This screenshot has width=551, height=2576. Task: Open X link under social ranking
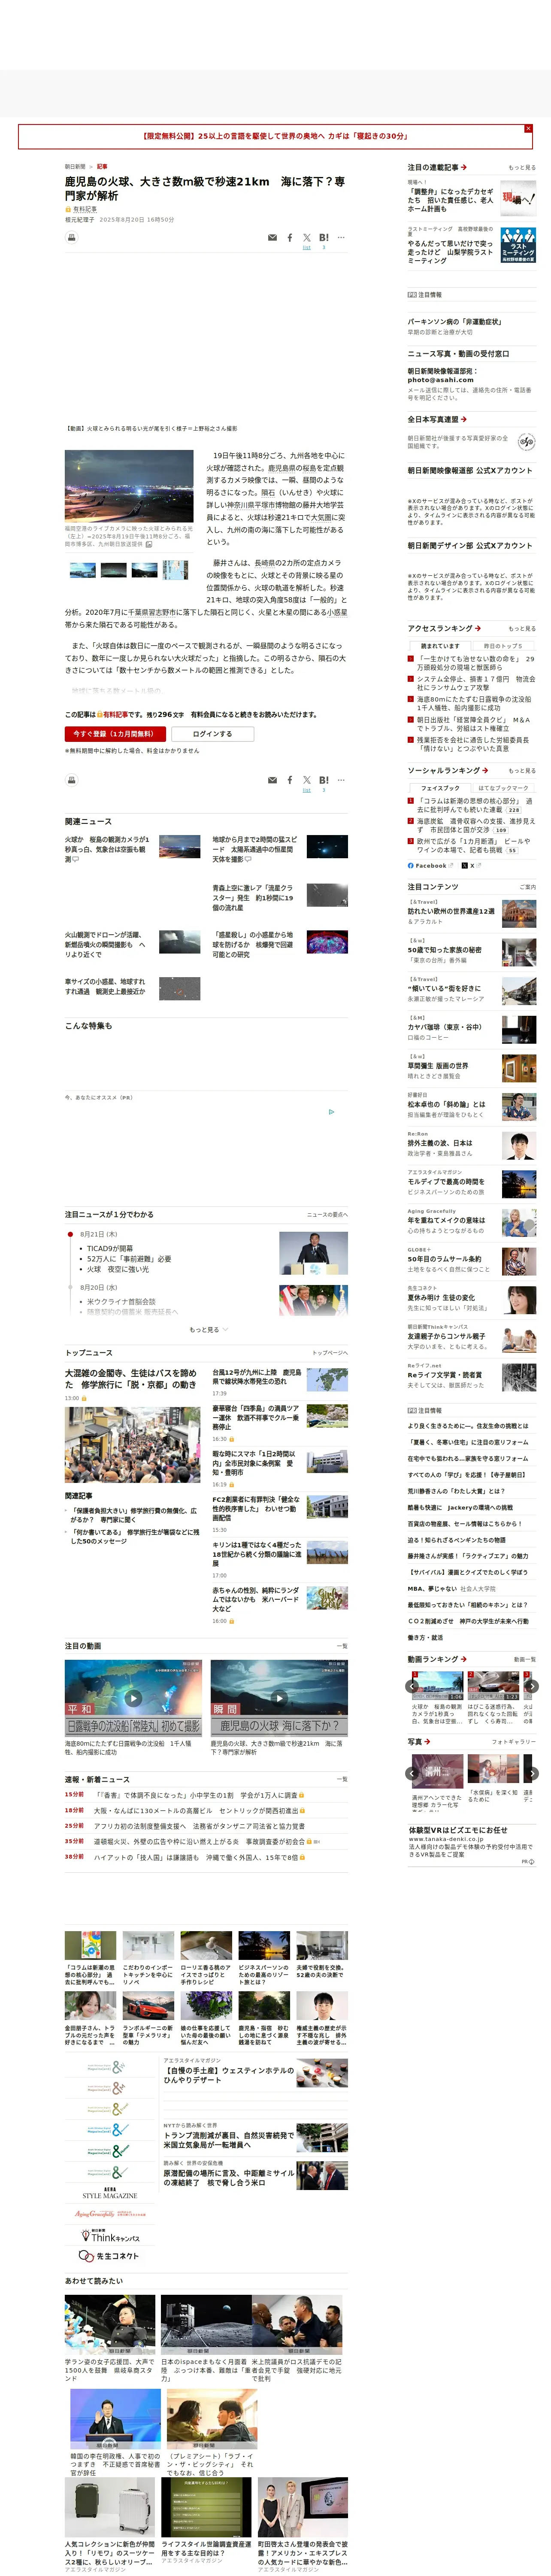472,866
